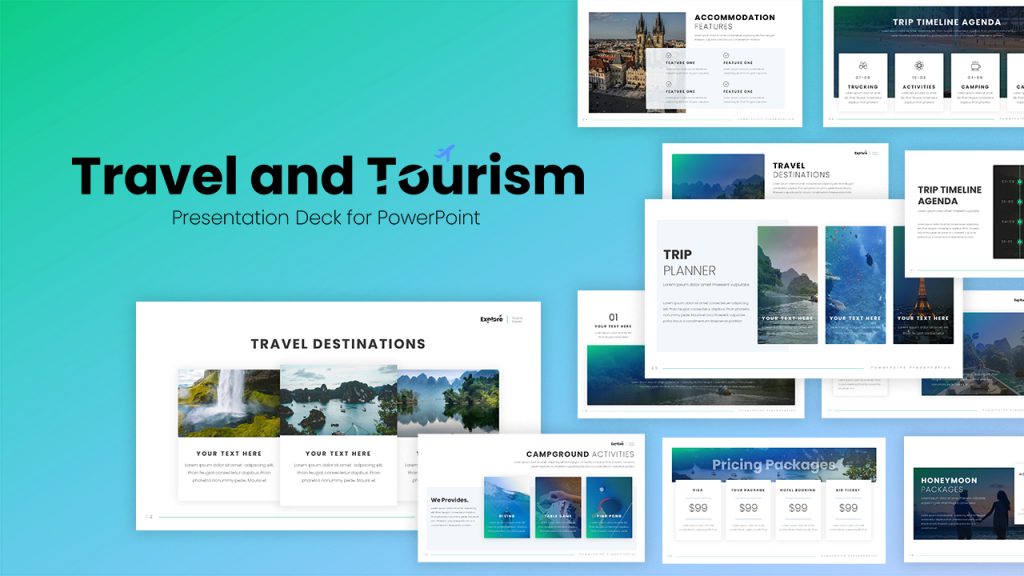The height and width of the screenshot is (576, 1024).
Task: Click the small 'TRAVEL DESTINATIONS' slide title
Action: click(x=801, y=170)
